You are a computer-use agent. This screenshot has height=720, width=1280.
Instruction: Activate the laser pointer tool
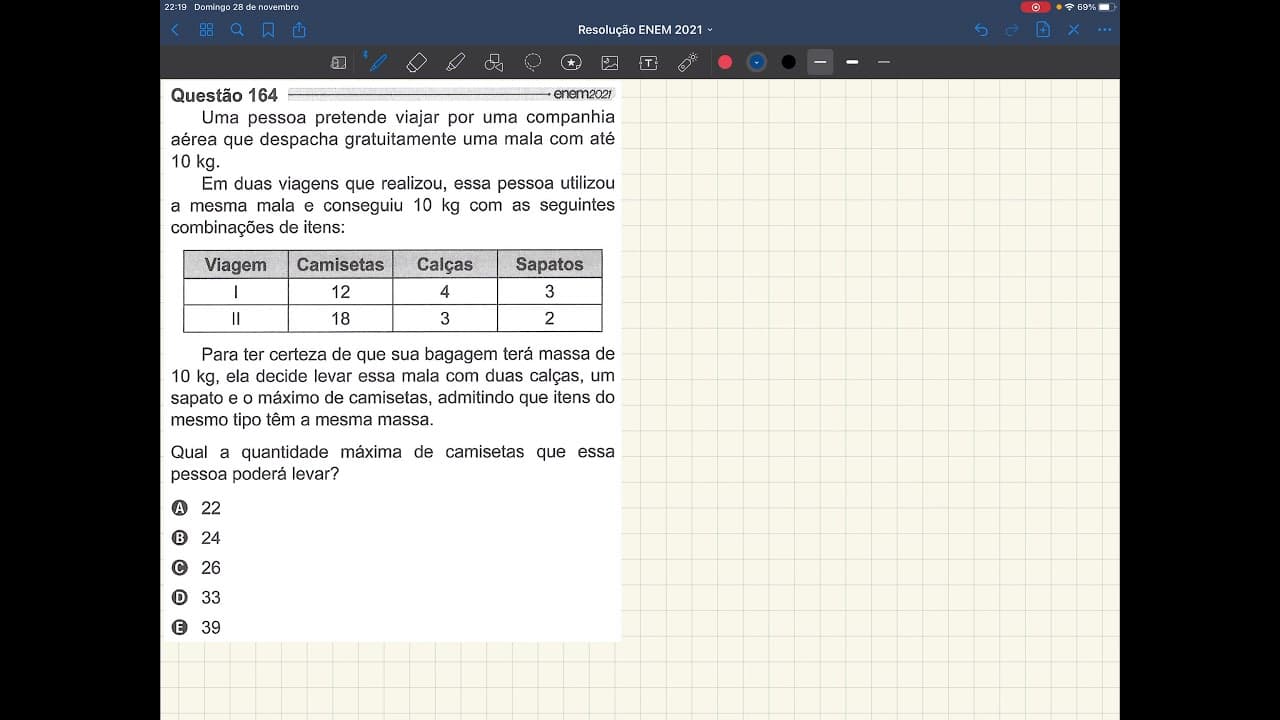tap(687, 62)
